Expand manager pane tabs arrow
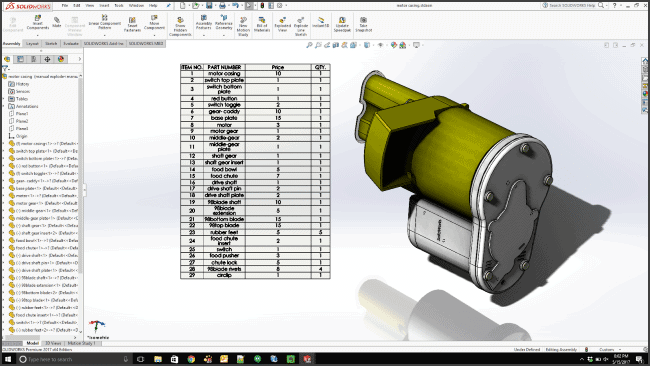The width and height of the screenshot is (650, 366). (80, 59)
